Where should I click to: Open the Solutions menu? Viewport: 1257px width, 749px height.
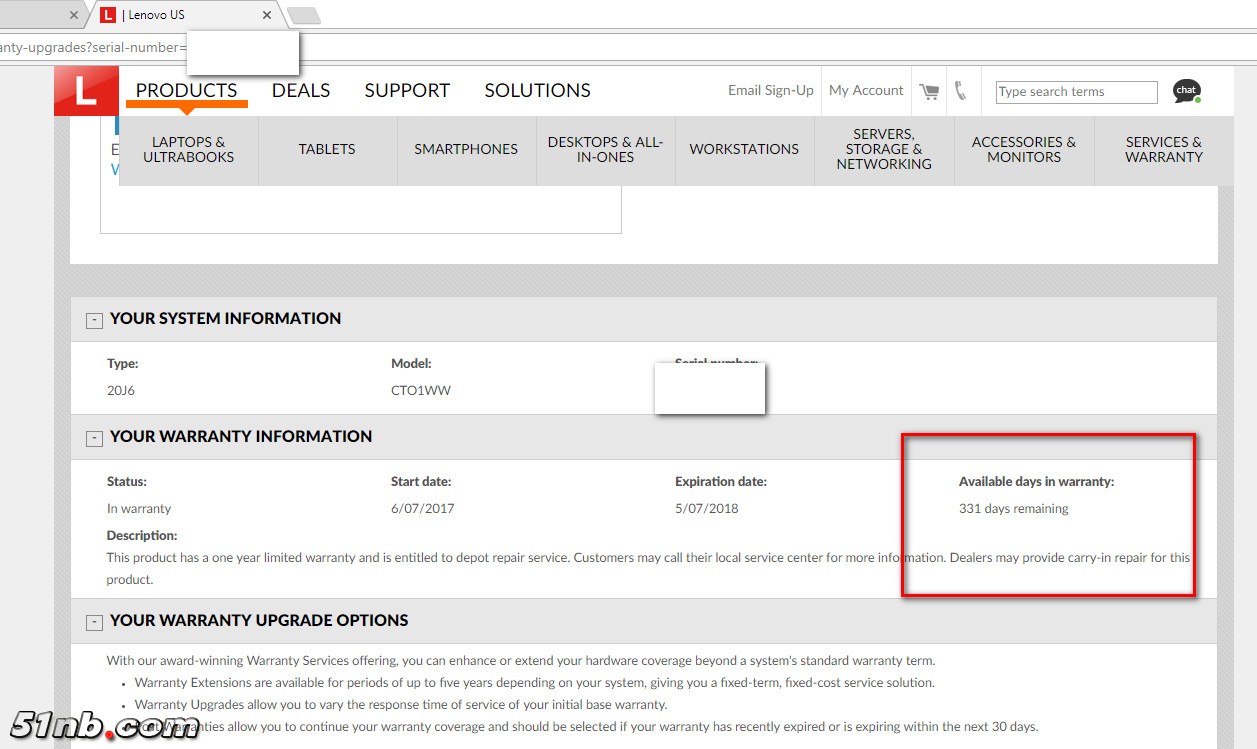[537, 90]
